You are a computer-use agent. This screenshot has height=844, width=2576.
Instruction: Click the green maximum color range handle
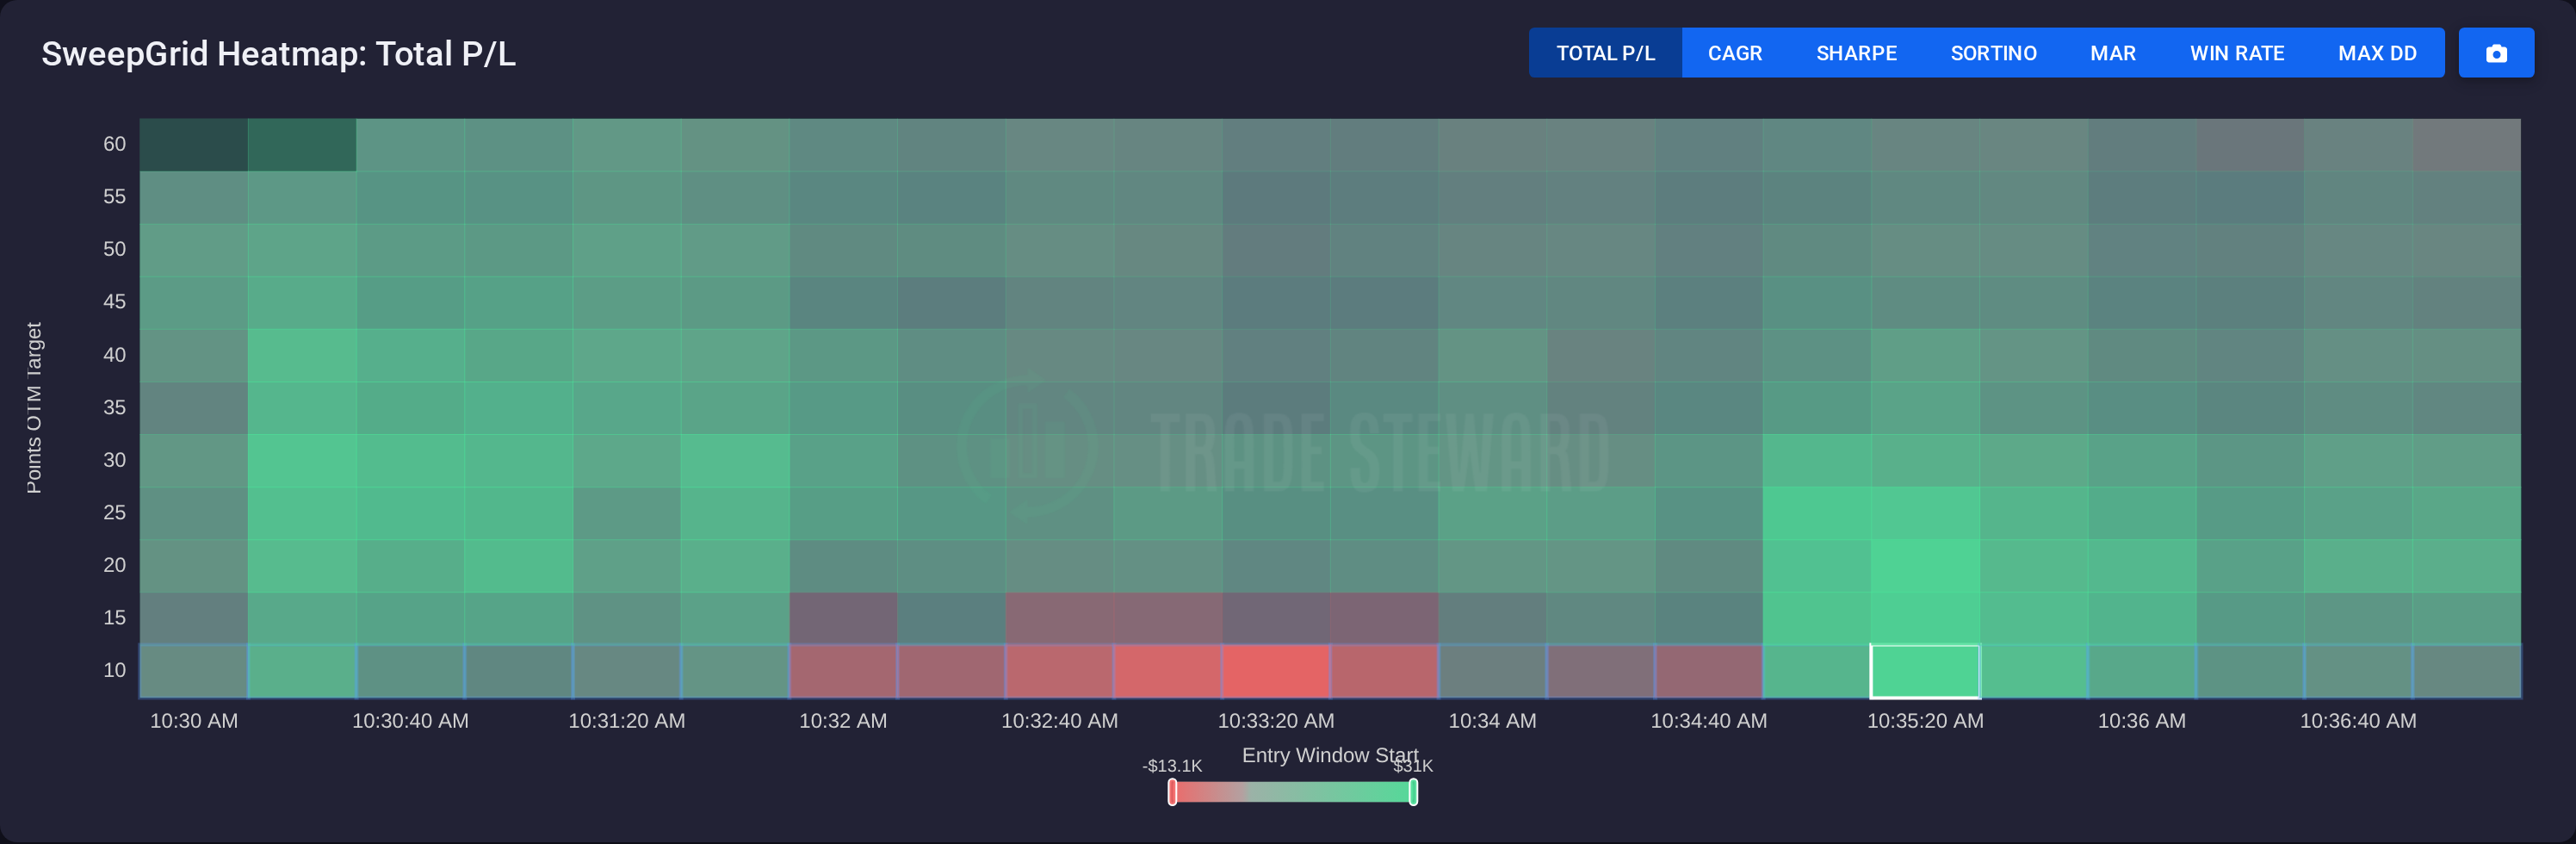[x=1413, y=792]
